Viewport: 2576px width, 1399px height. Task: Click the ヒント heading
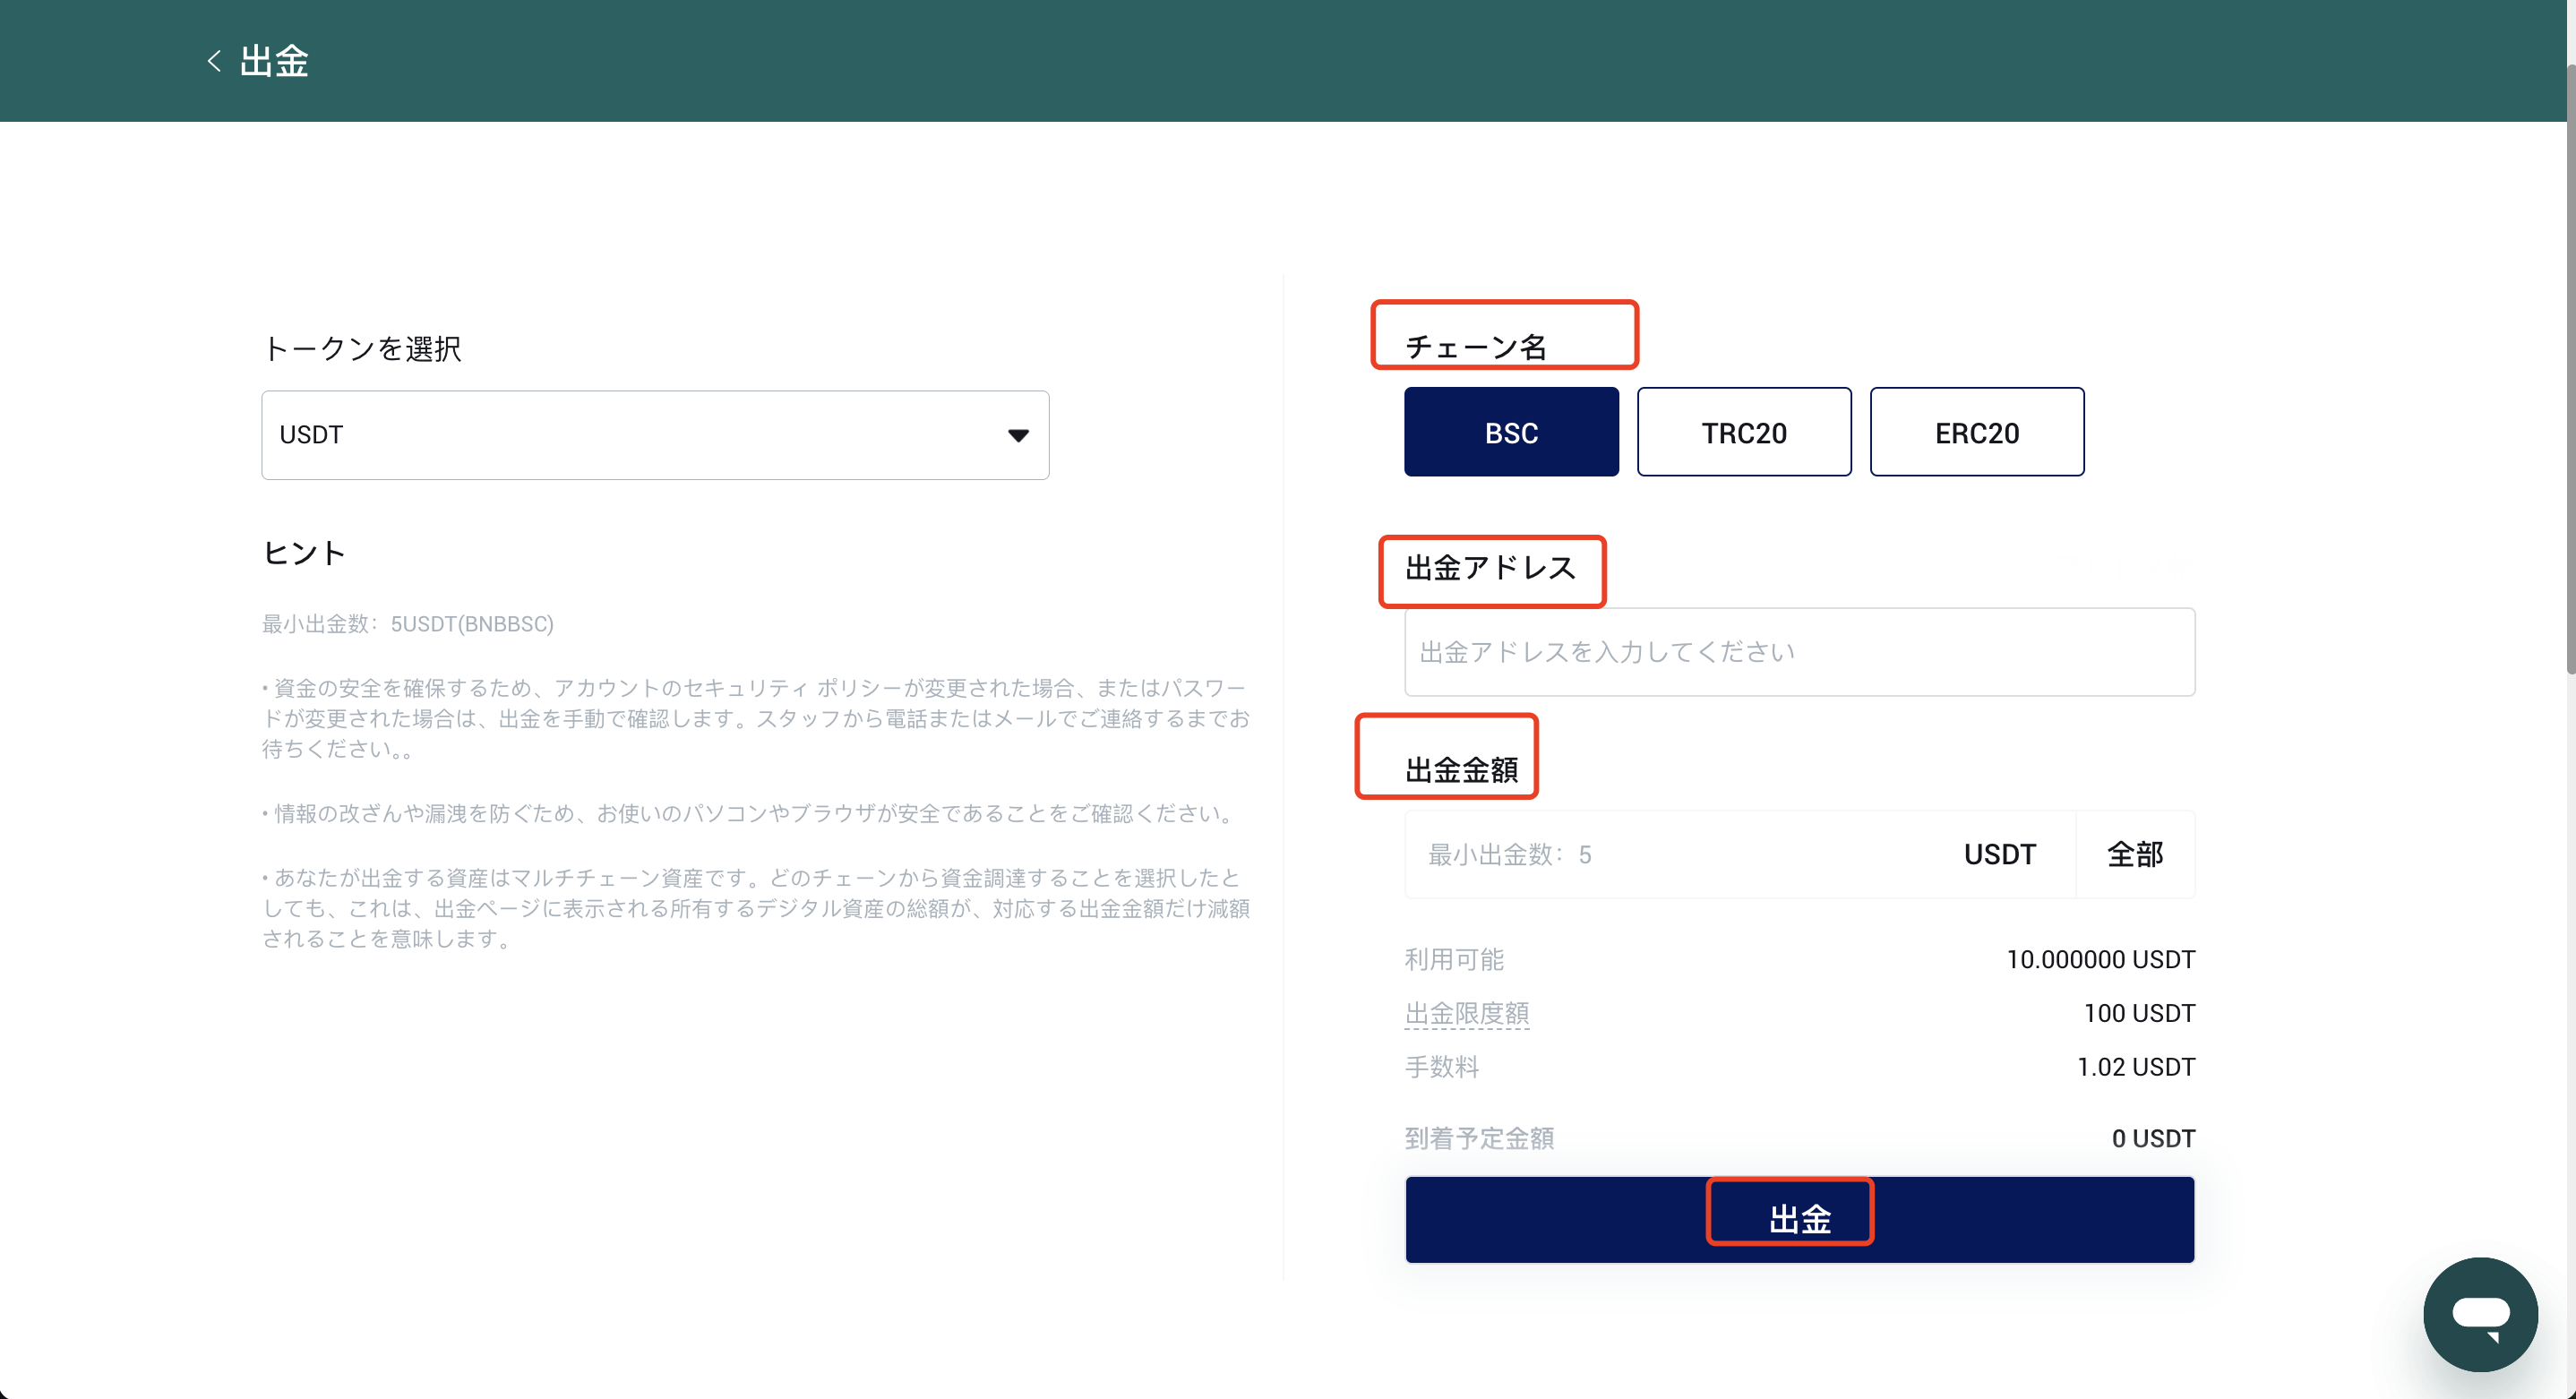point(304,553)
